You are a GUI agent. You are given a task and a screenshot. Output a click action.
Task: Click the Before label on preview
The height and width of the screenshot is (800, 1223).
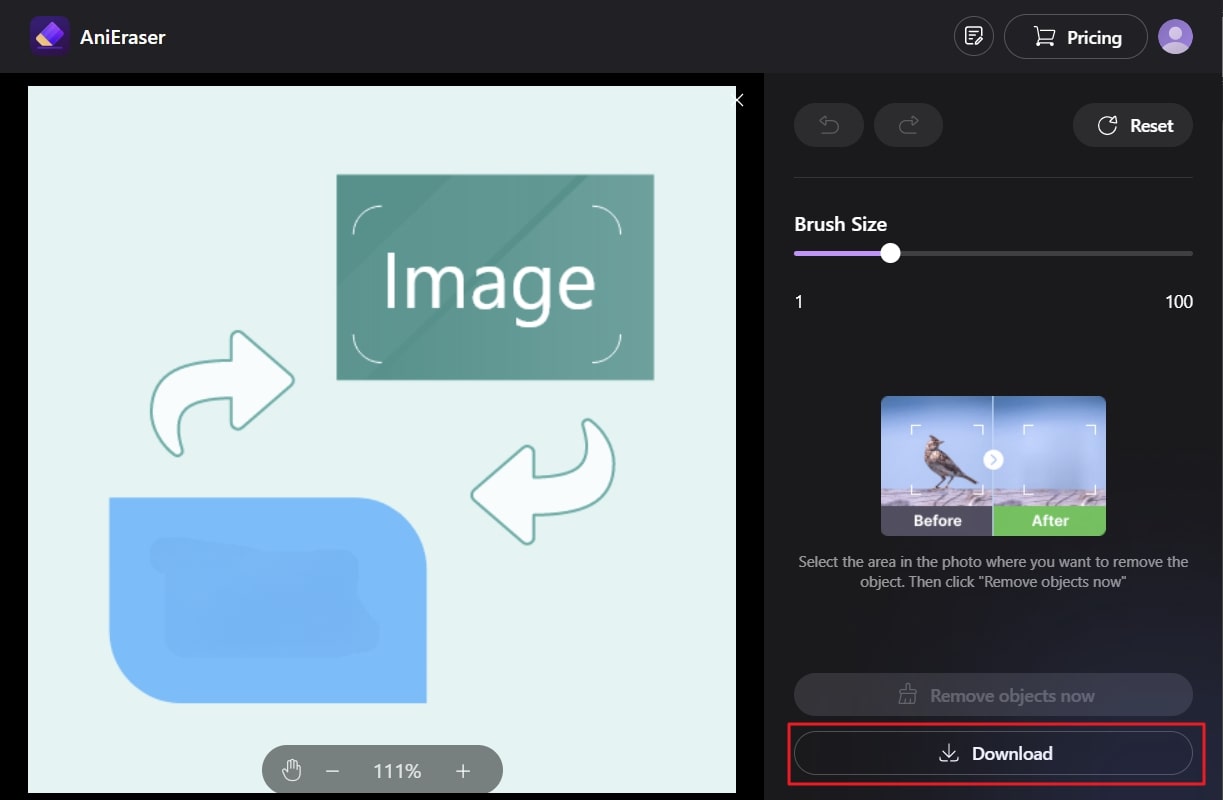point(937,520)
